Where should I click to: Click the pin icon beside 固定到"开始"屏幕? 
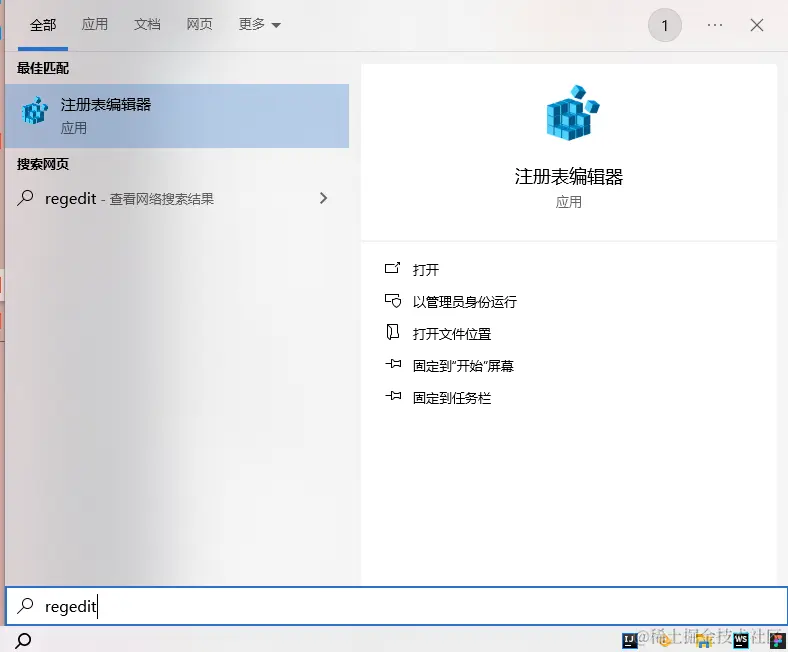(x=393, y=364)
